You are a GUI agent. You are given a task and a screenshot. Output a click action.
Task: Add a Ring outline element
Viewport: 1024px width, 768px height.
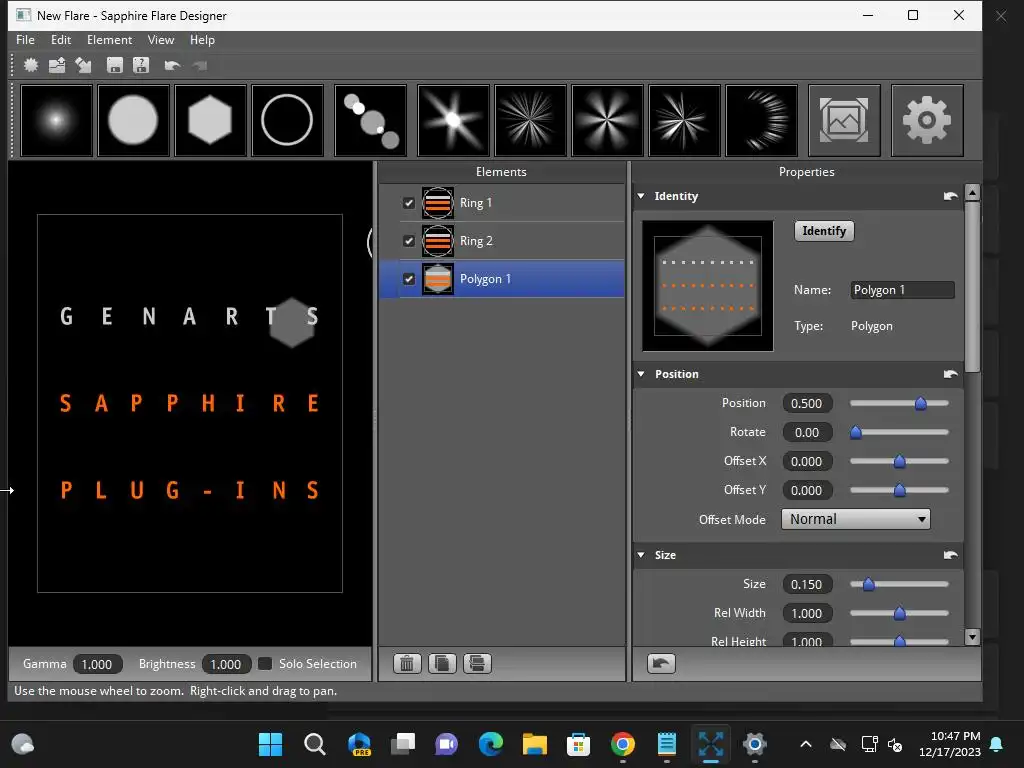point(287,120)
